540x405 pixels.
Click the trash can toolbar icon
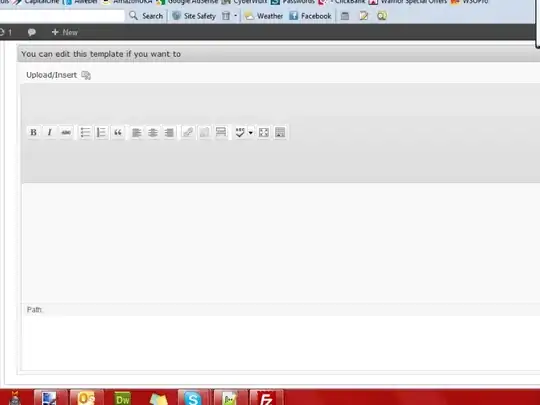point(226,16)
